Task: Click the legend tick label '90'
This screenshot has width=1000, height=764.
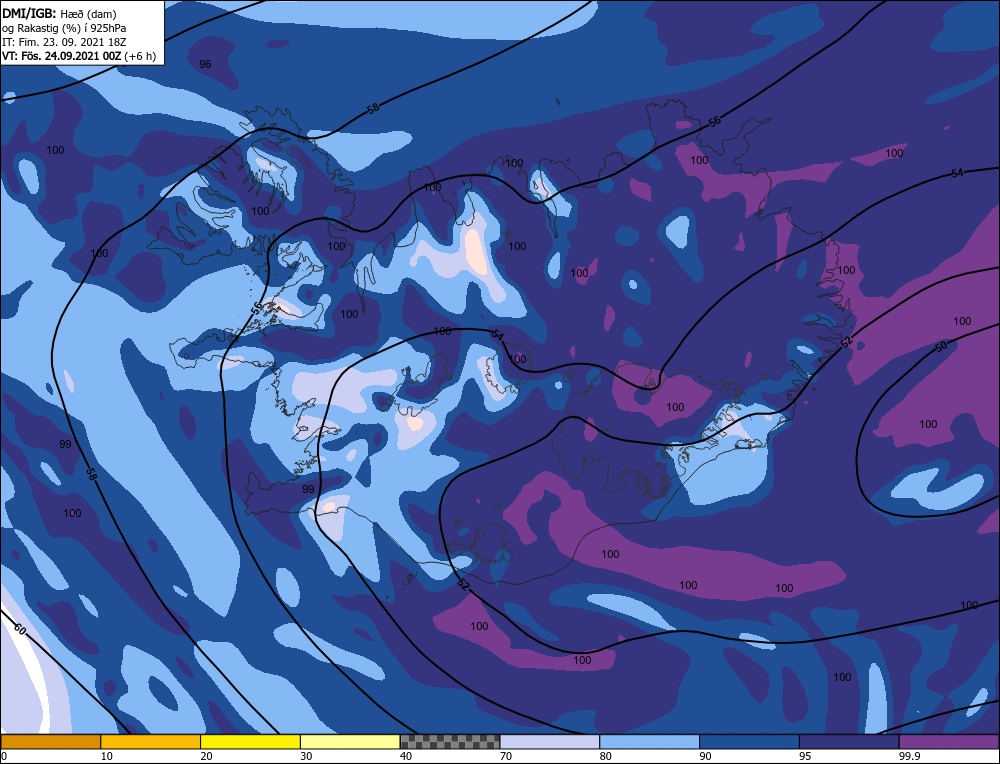Action: pyautogui.click(x=705, y=756)
